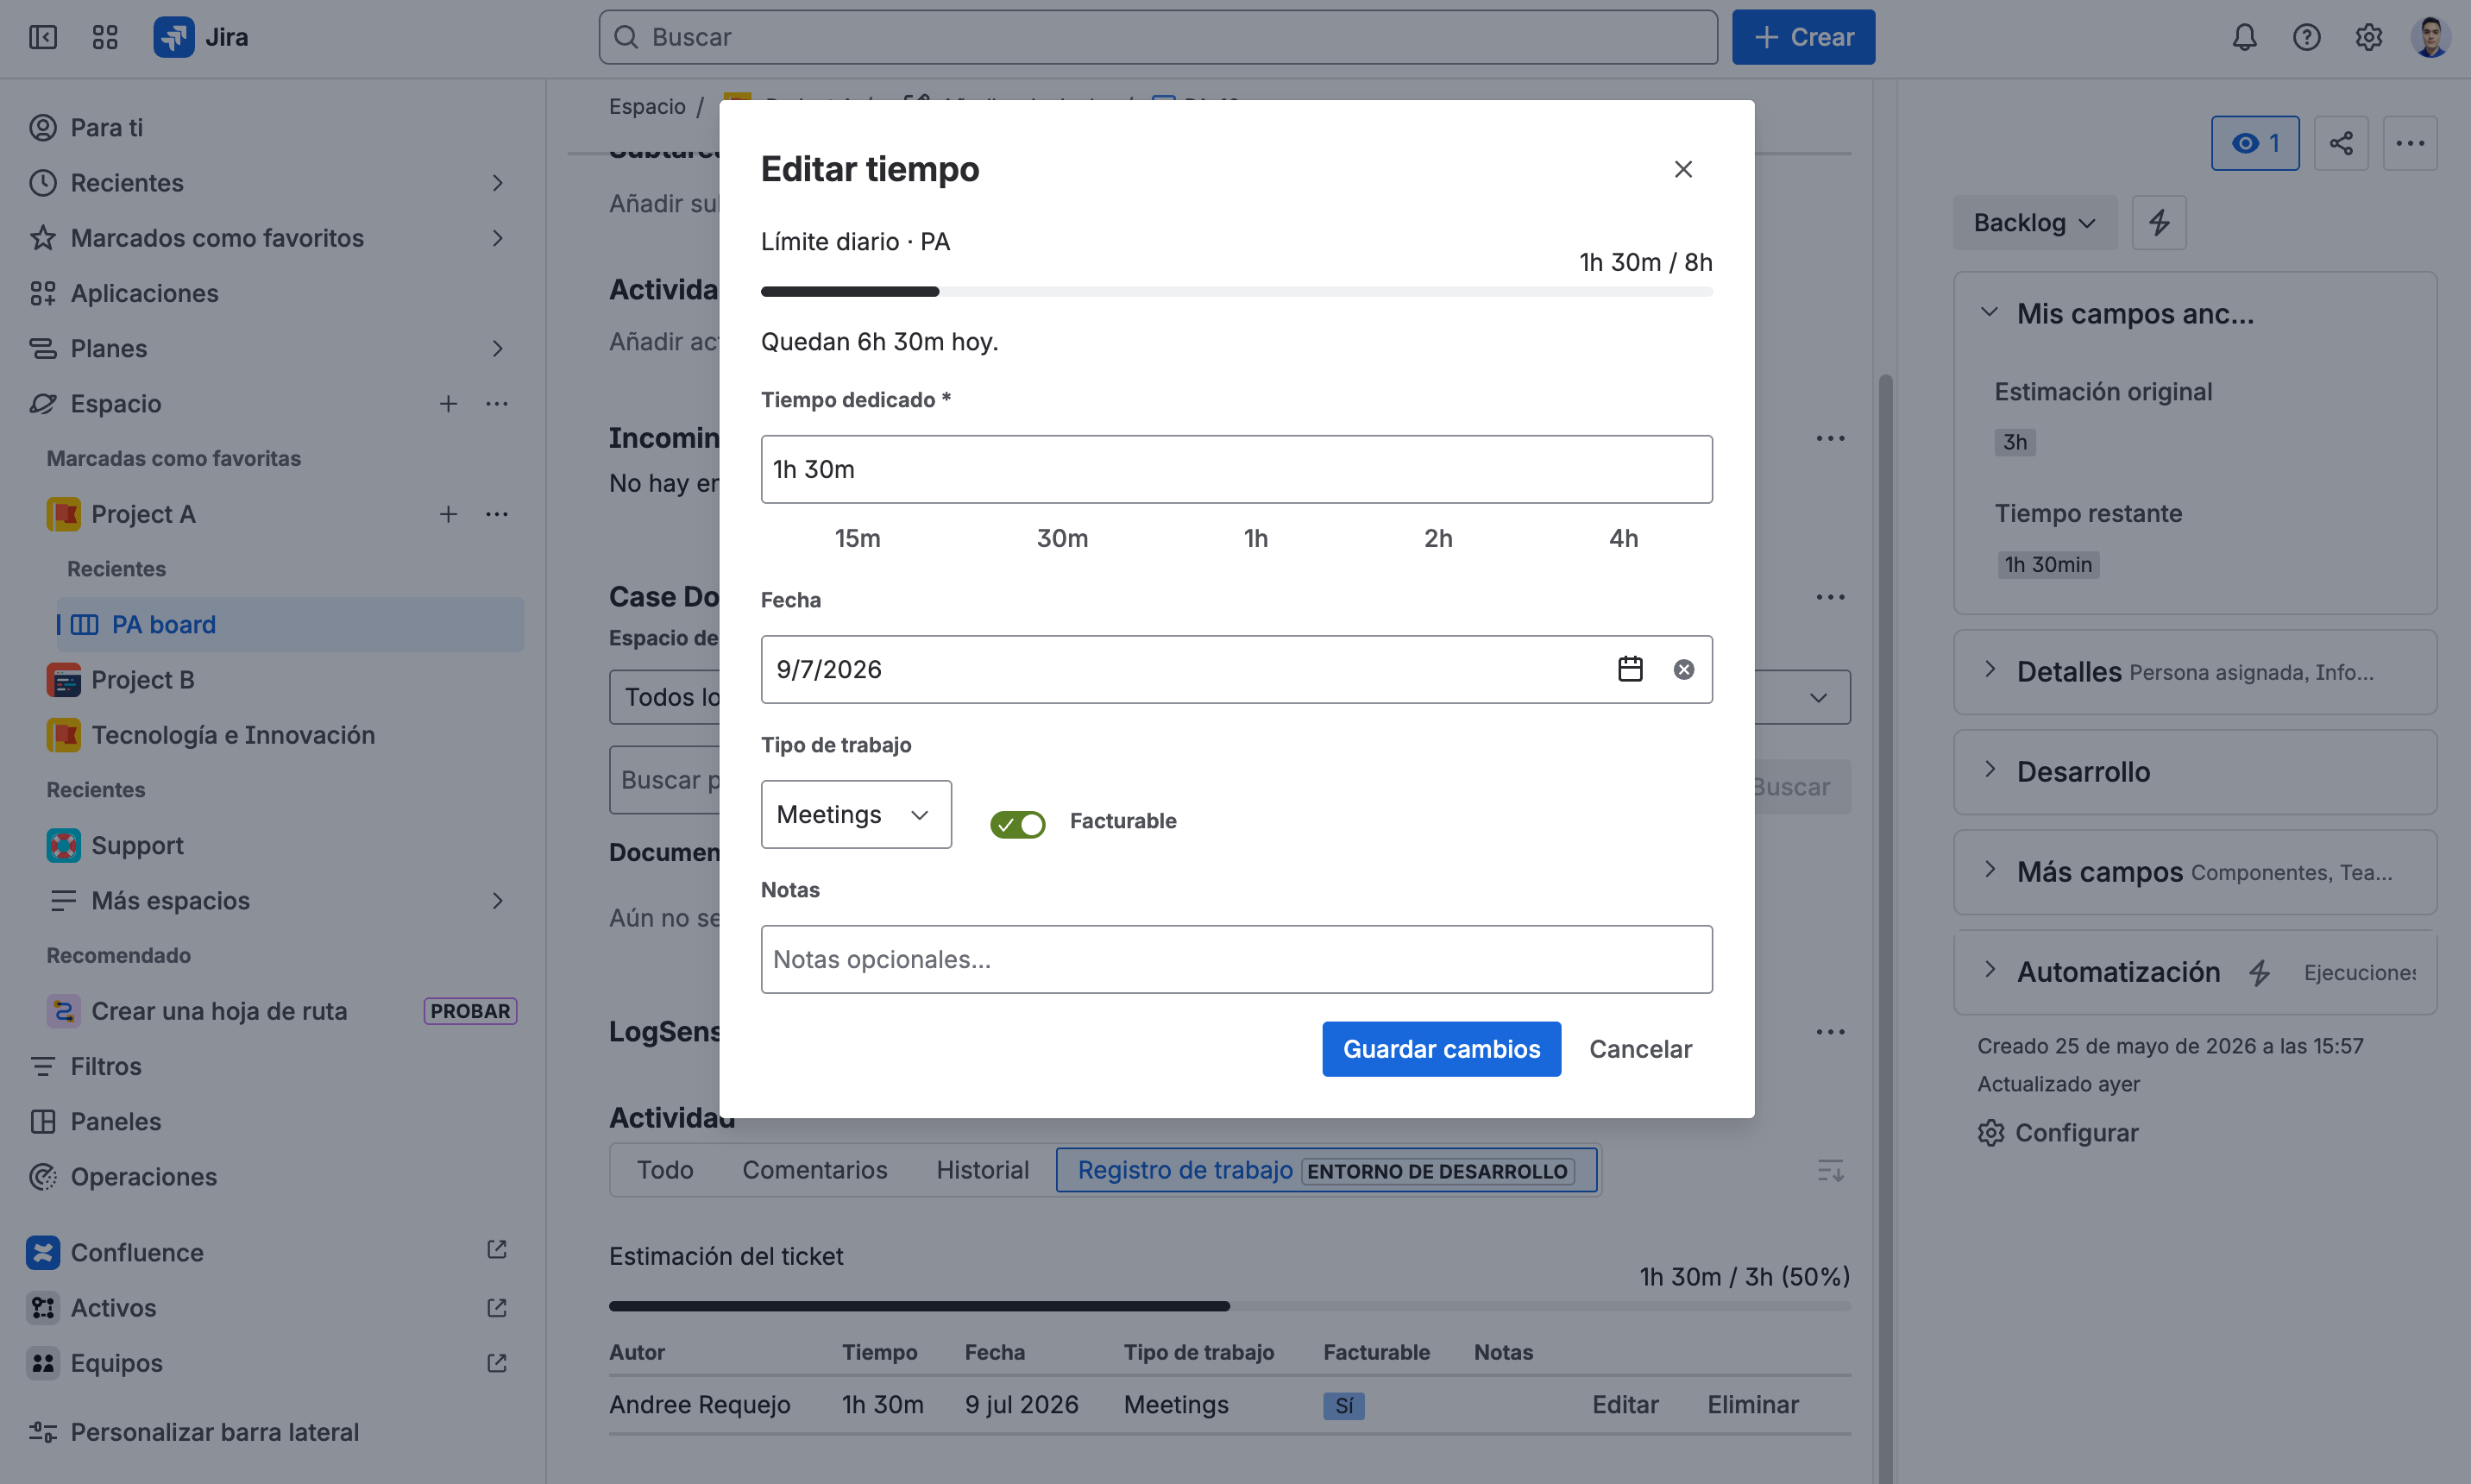
Task: Open the help question mark icon
Action: pos(2307,37)
